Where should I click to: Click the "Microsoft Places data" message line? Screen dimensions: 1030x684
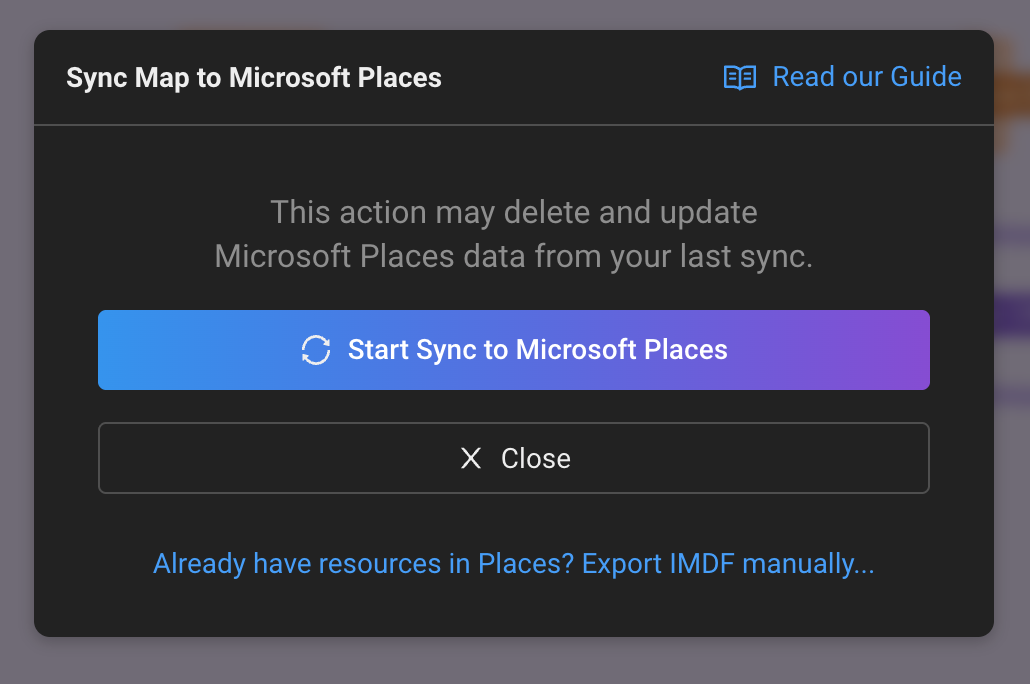(513, 257)
